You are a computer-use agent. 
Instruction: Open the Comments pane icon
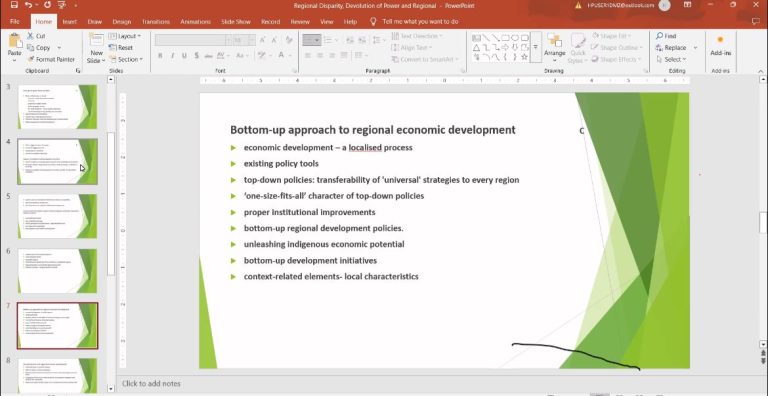click(x=756, y=21)
